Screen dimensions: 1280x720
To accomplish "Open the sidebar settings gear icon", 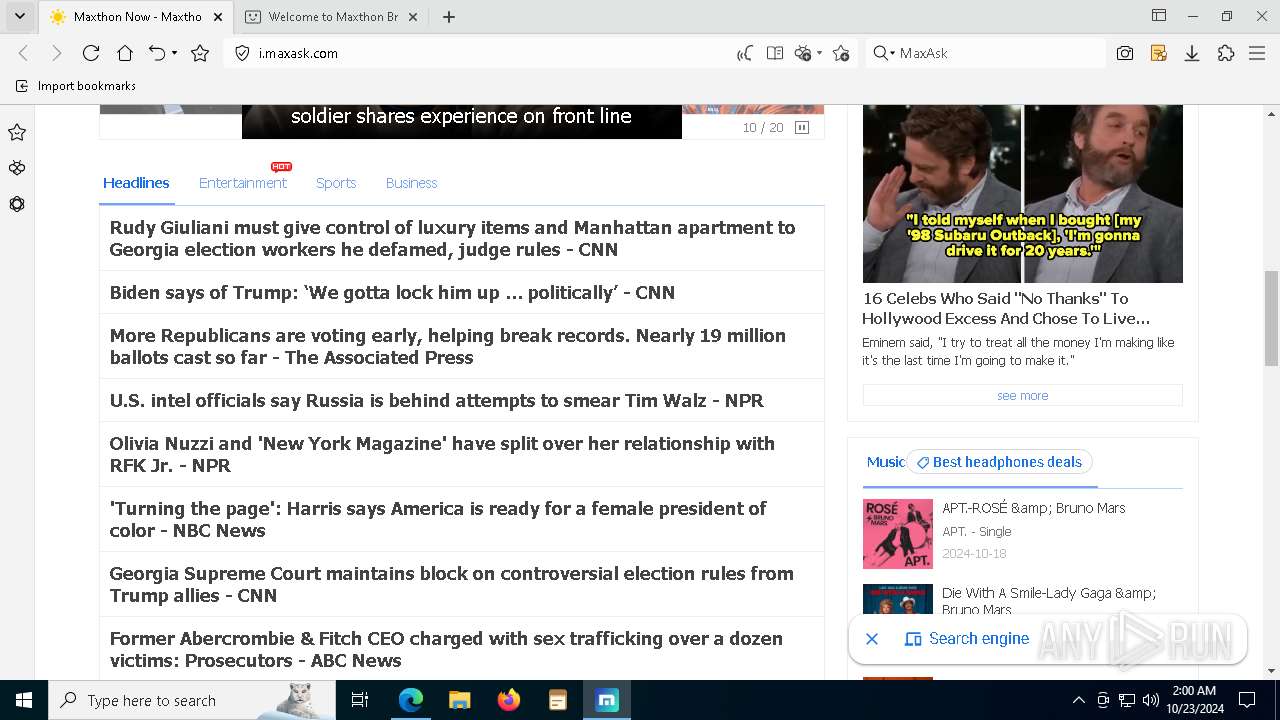I will (x=17, y=204).
